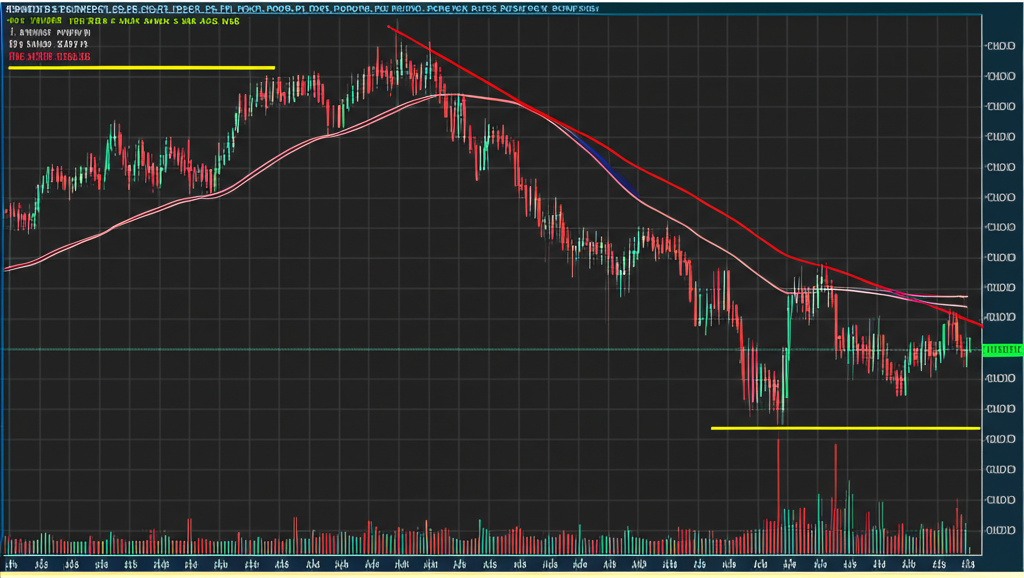Click the green current price tag on the right axis
1024x578 pixels.
[x=1002, y=349]
